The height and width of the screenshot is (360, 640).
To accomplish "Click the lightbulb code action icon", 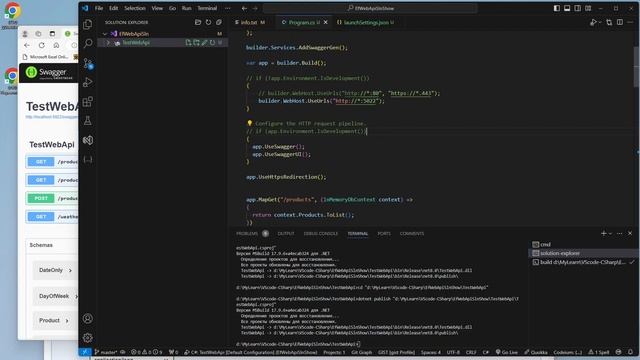I will click(249, 123).
